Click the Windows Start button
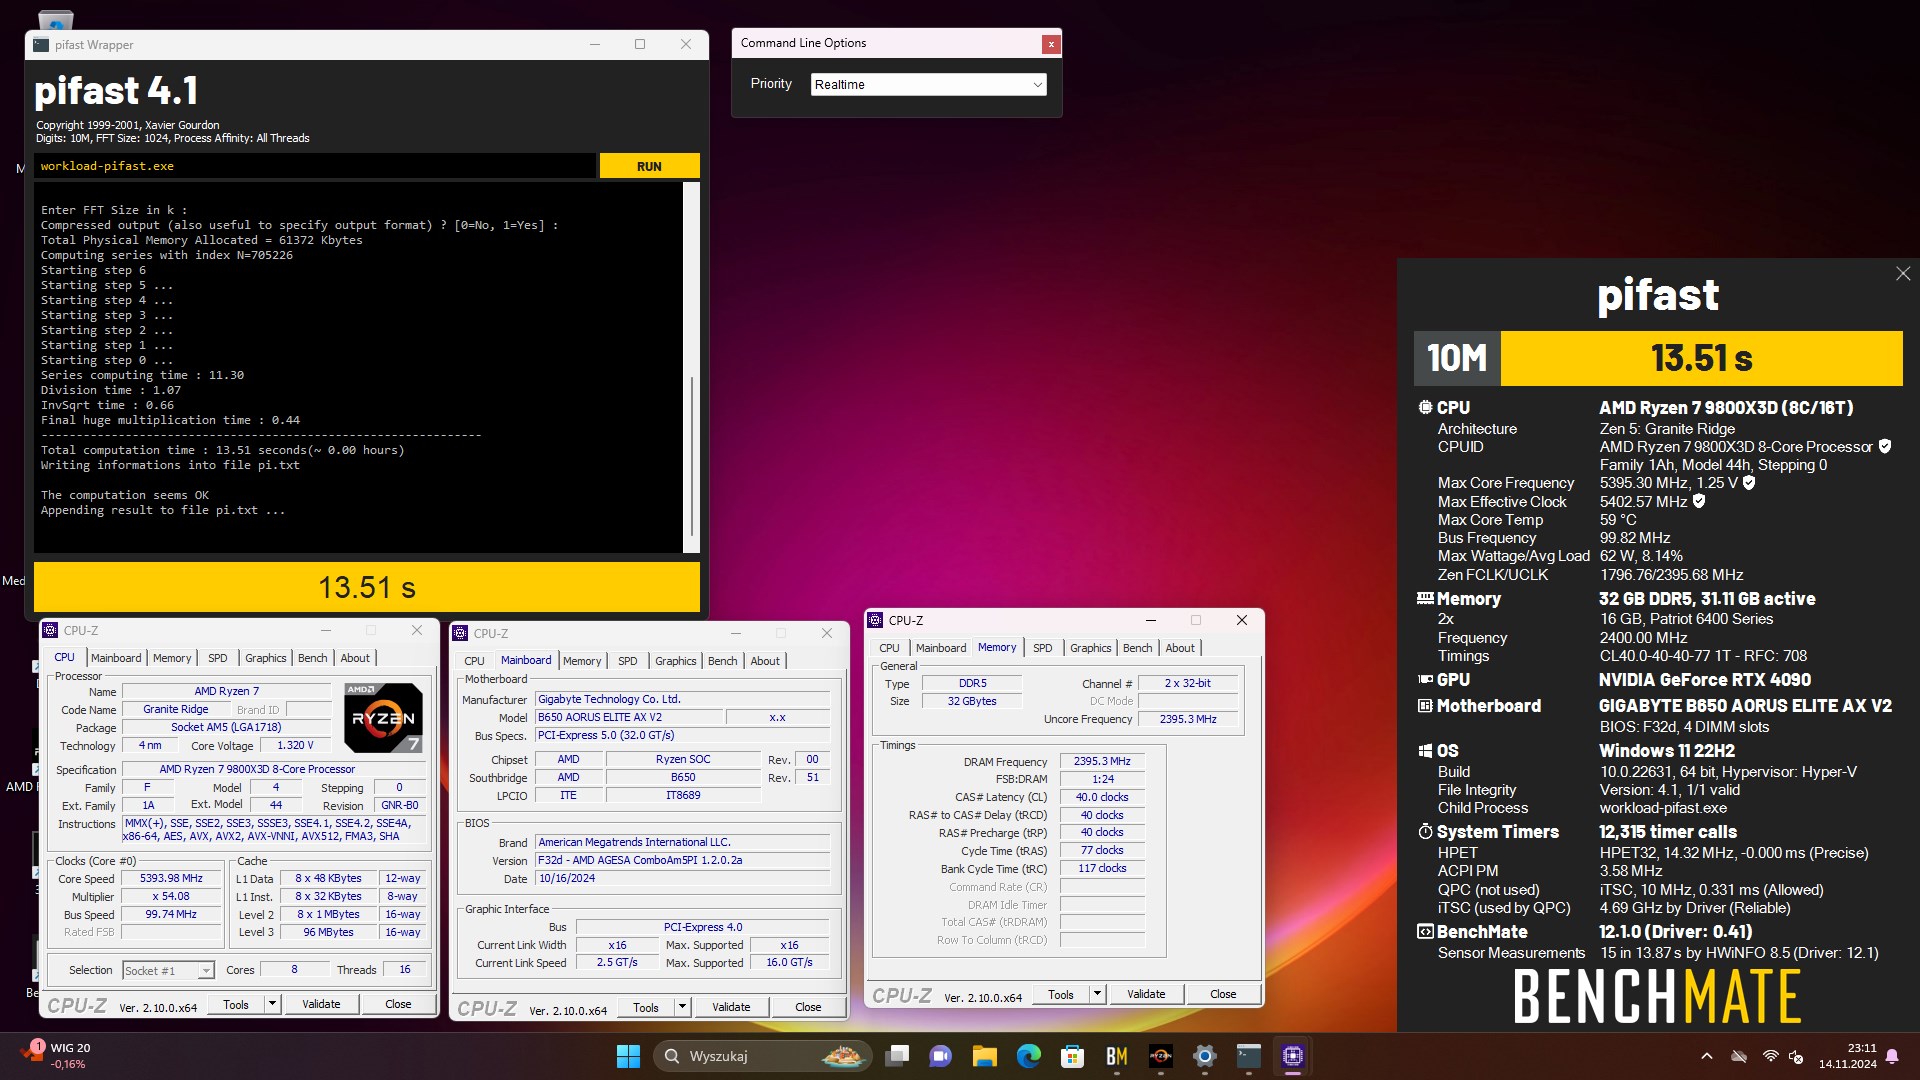1920x1080 pixels. 628,1056
